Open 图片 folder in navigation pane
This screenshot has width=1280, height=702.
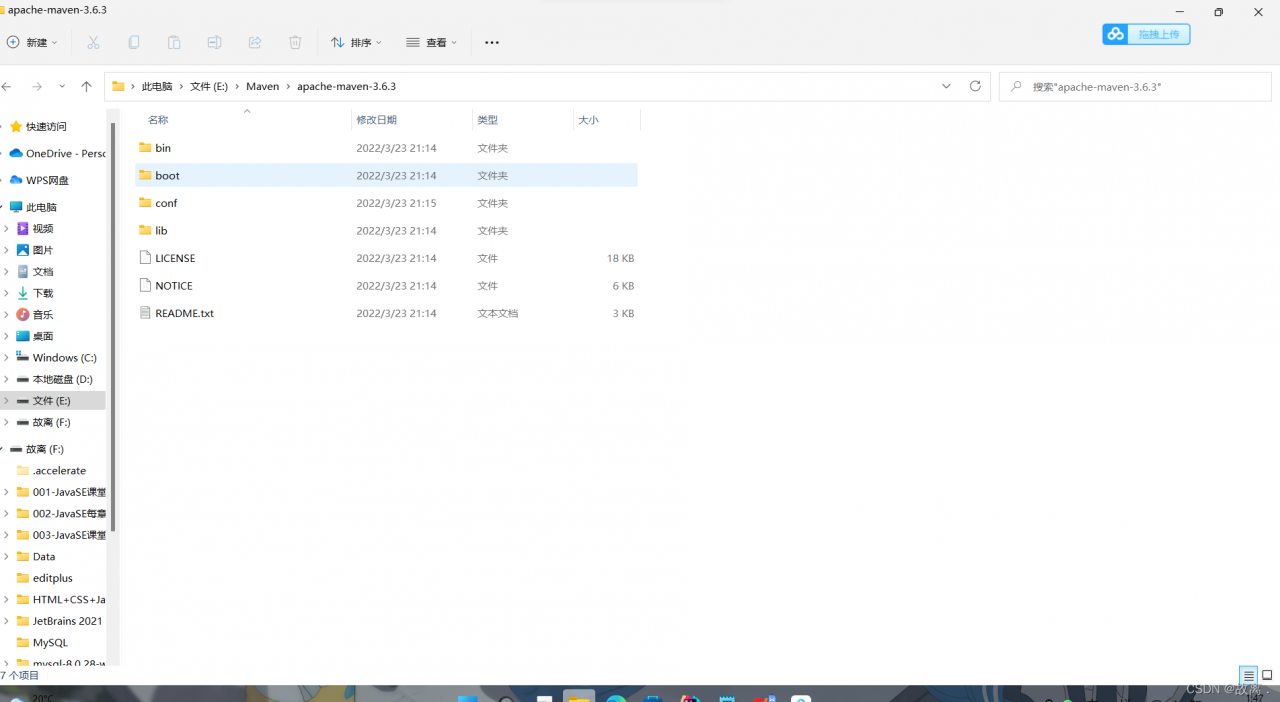[x=43, y=250]
